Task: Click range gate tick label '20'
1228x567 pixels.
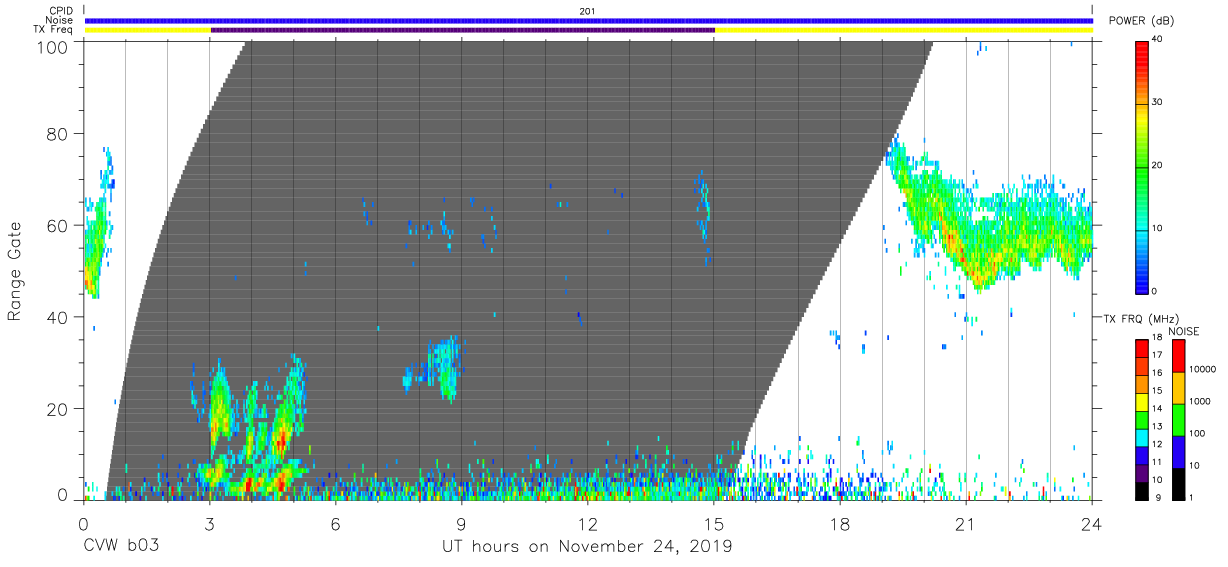Action: point(56,409)
